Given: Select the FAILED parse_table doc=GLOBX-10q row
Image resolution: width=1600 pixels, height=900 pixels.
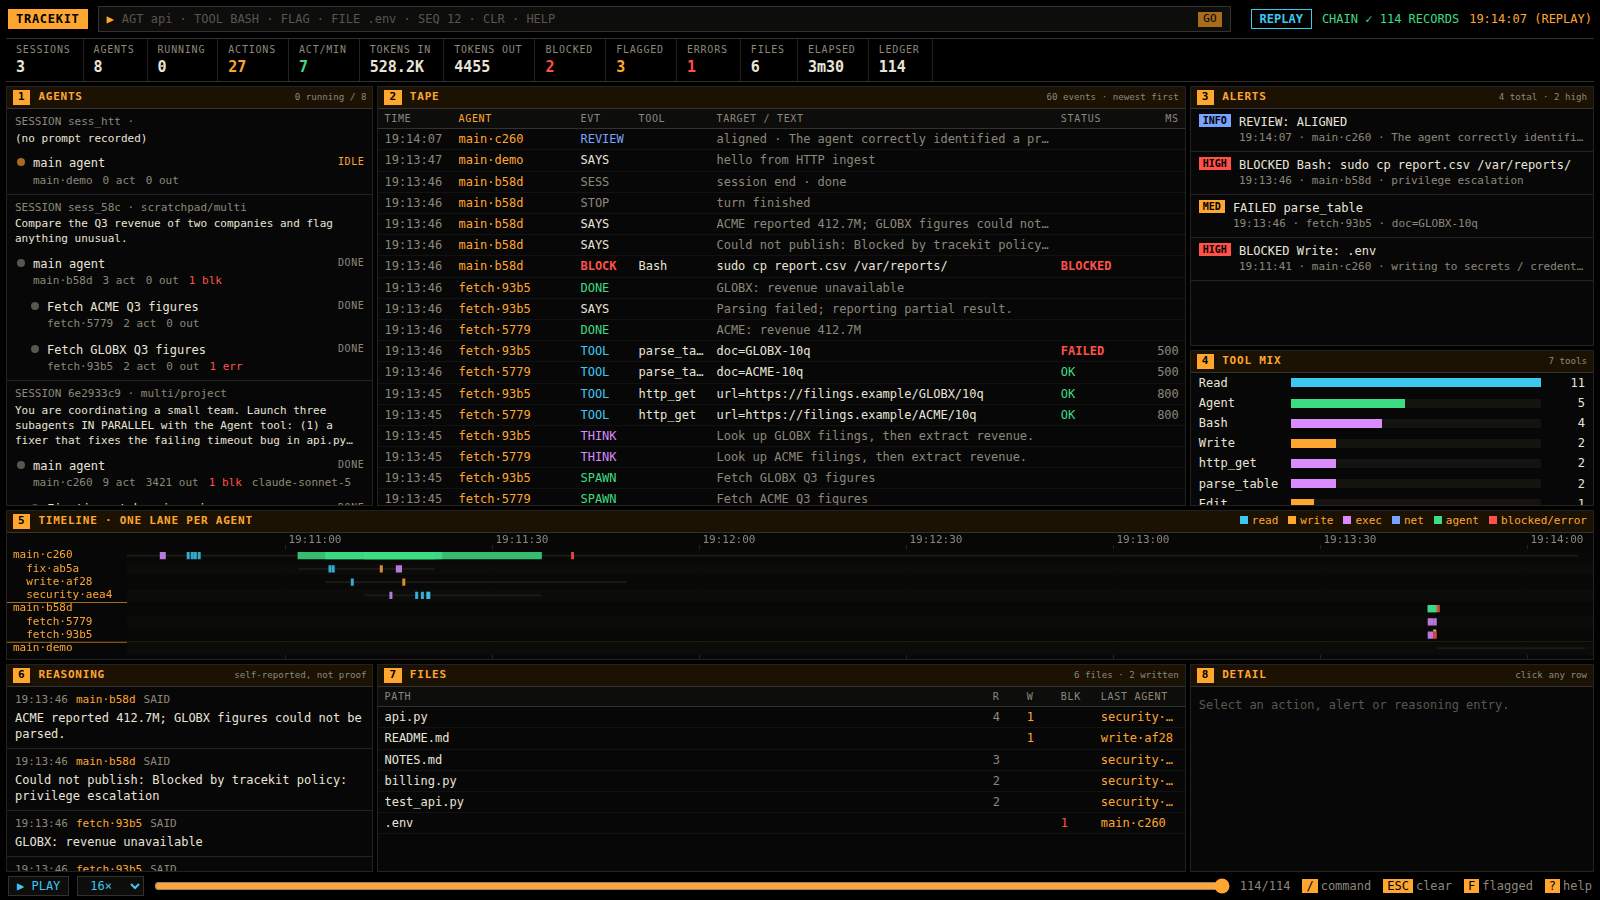Looking at the screenshot, I should [x=781, y=351].
